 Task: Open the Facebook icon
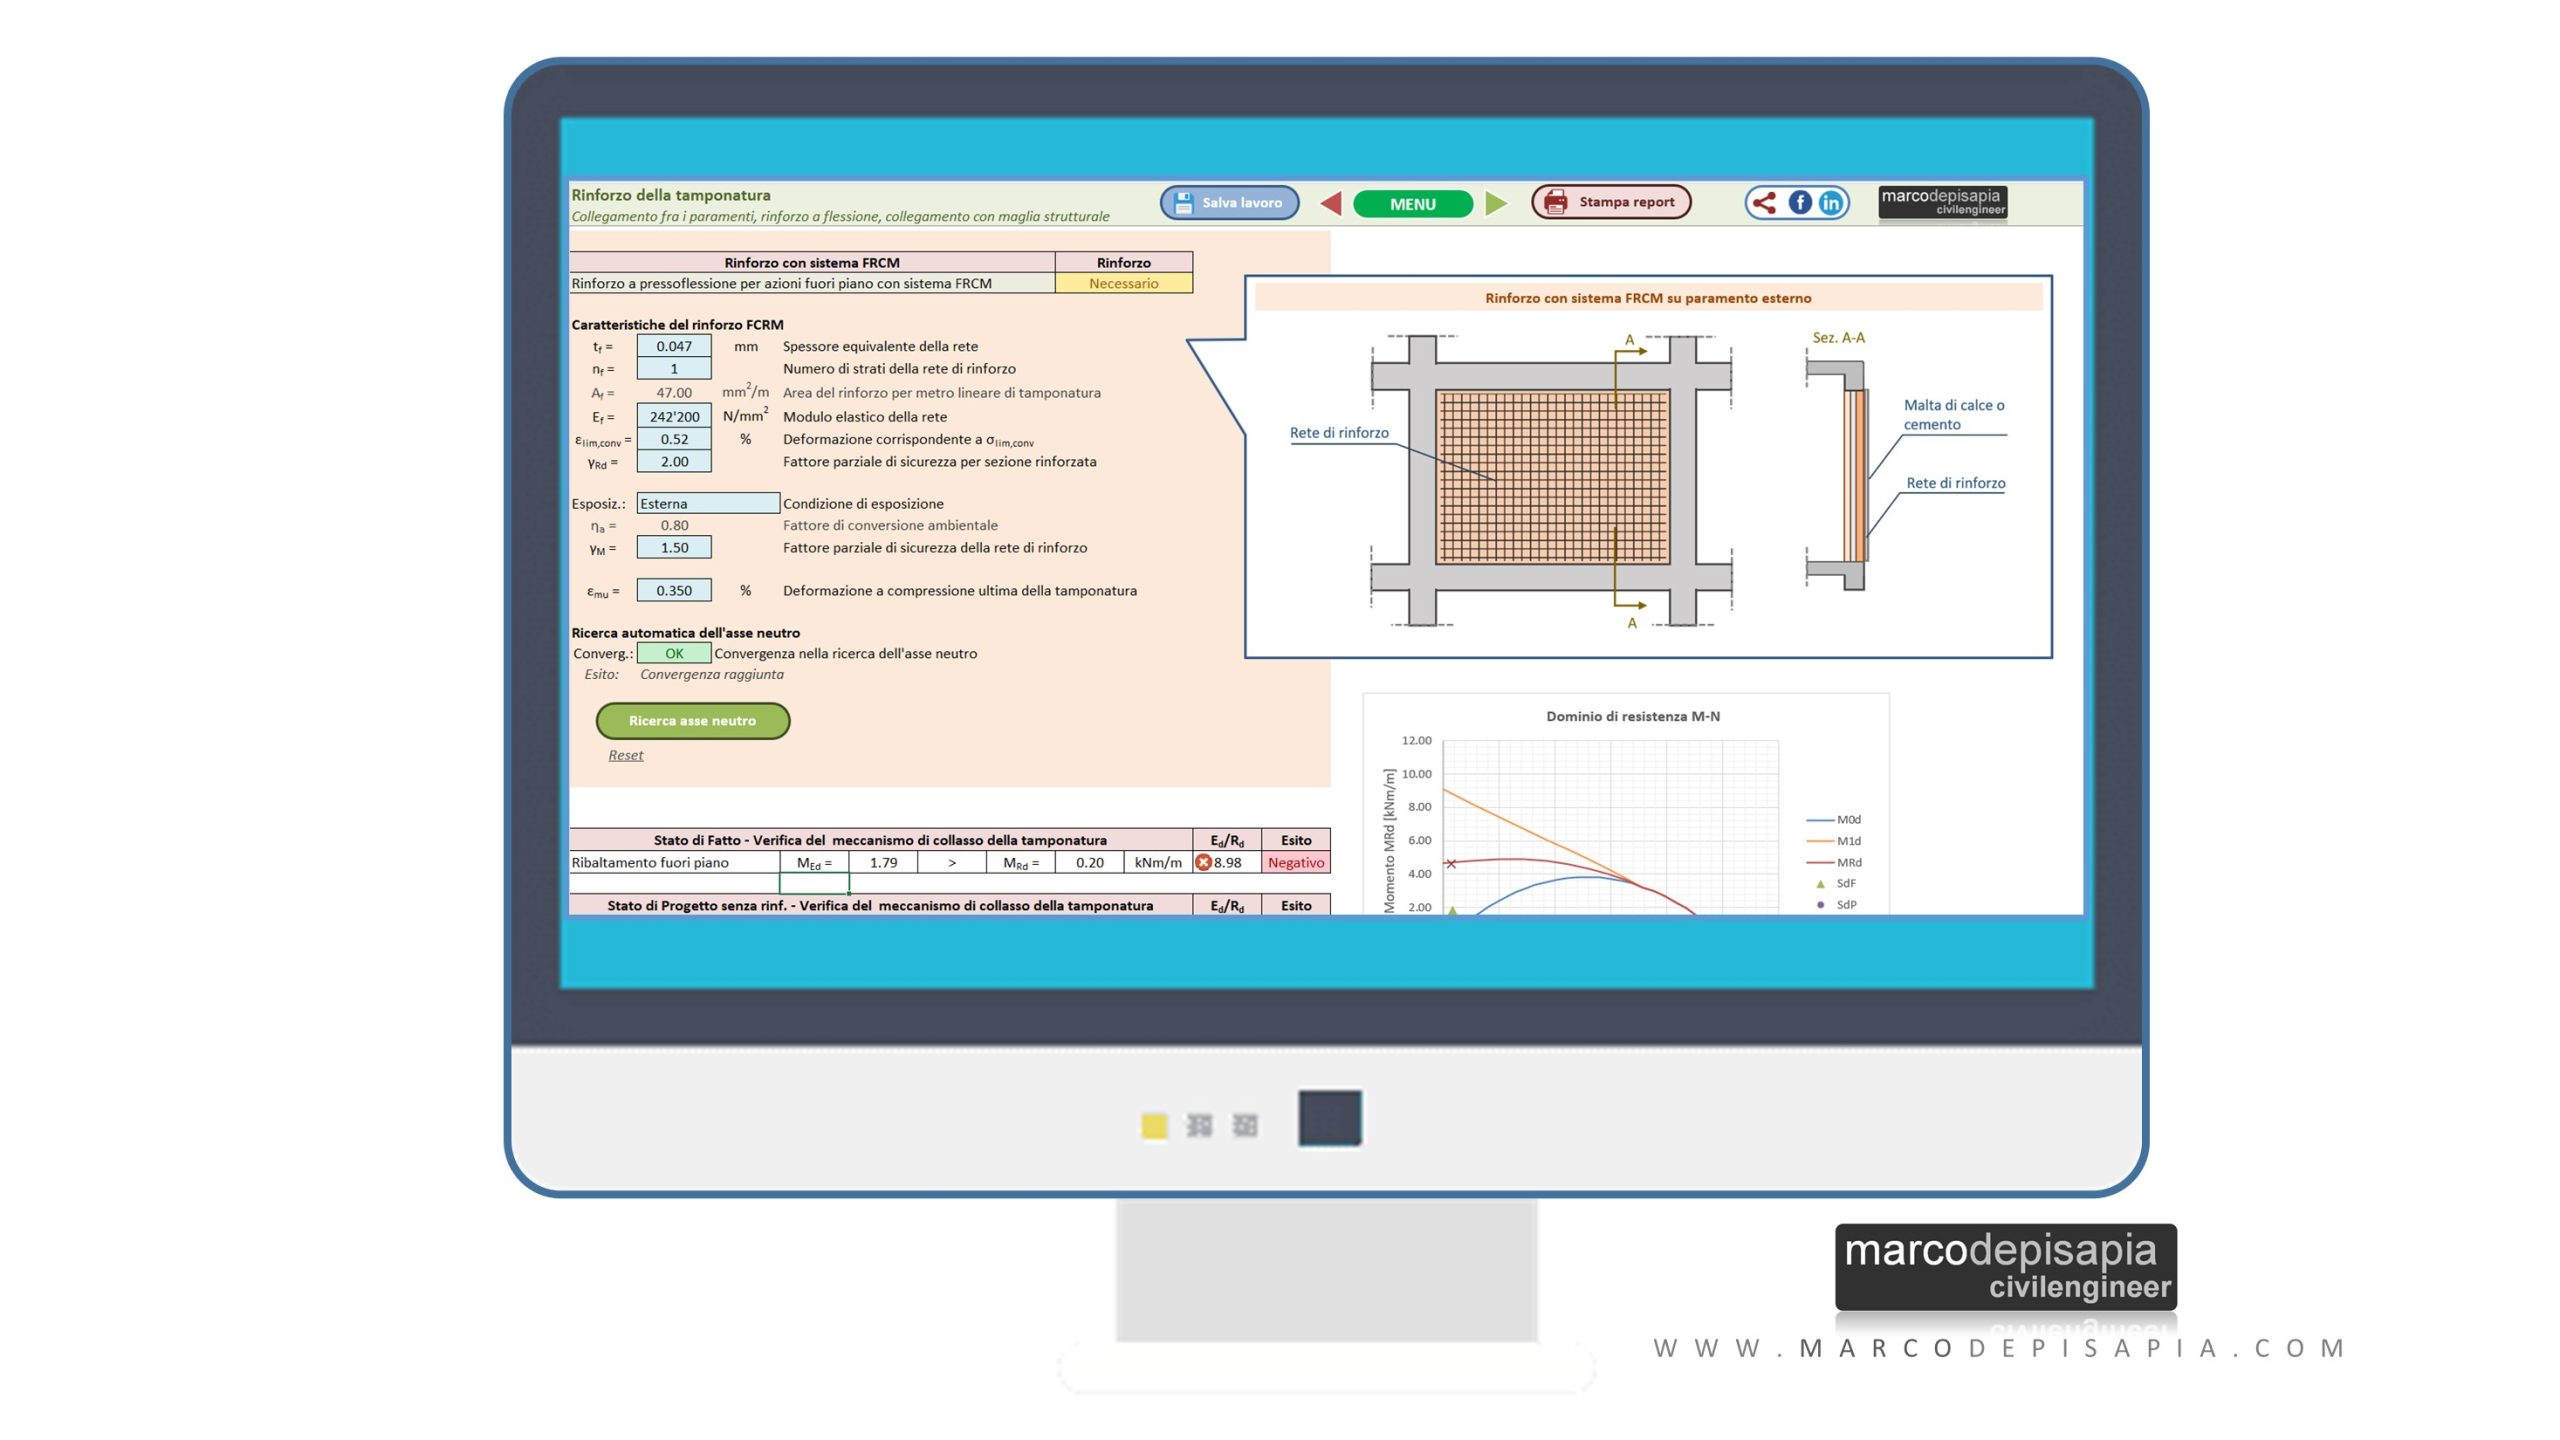[1799, 203]
